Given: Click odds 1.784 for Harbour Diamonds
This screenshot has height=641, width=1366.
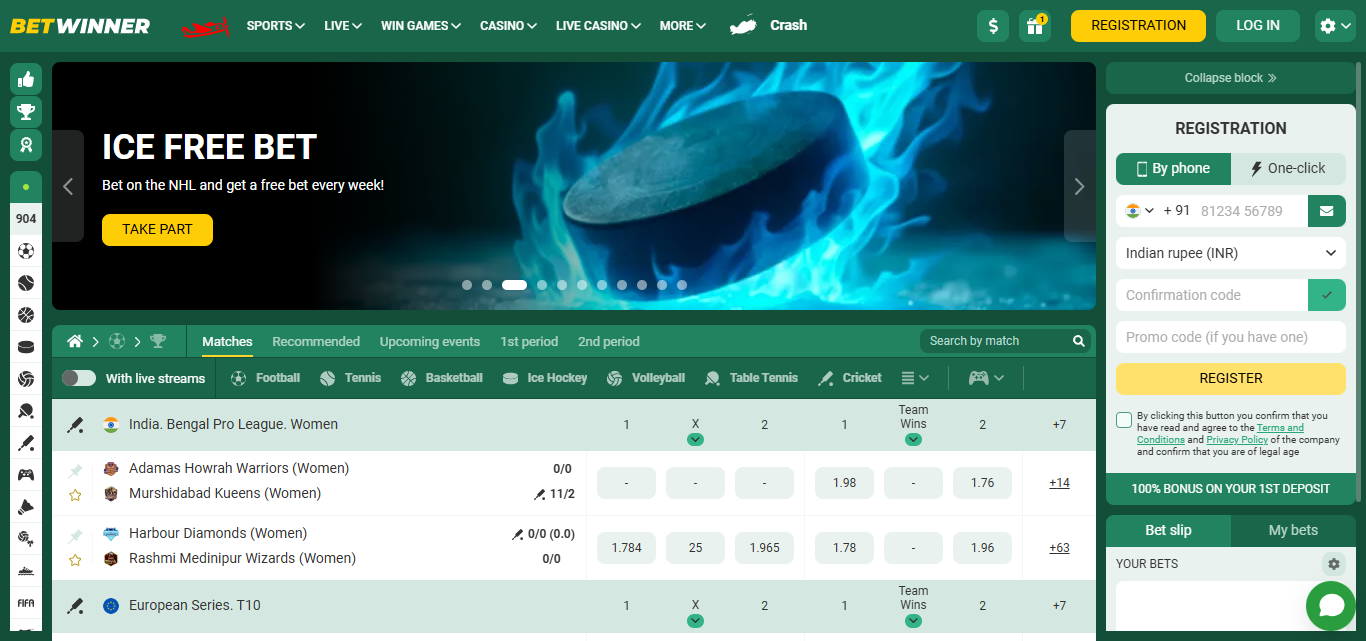Looking at the screenshot, I should coord(626,548).
